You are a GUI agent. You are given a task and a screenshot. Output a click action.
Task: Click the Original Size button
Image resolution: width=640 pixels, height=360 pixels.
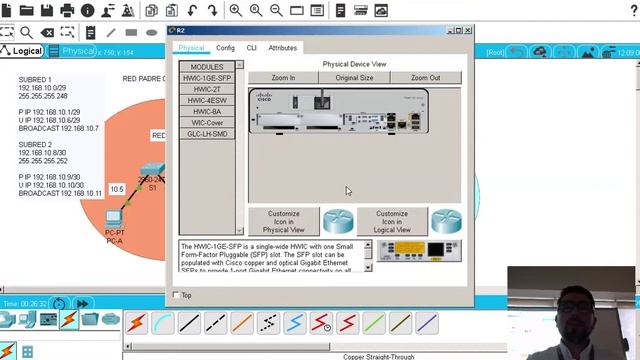(x=354, y=78)
